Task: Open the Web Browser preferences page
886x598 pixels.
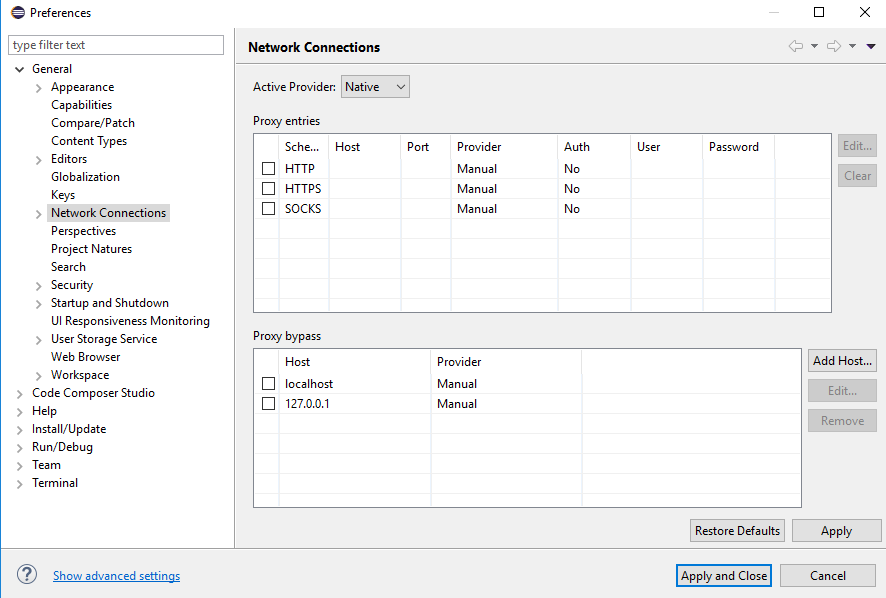Action: click(86, 357)
